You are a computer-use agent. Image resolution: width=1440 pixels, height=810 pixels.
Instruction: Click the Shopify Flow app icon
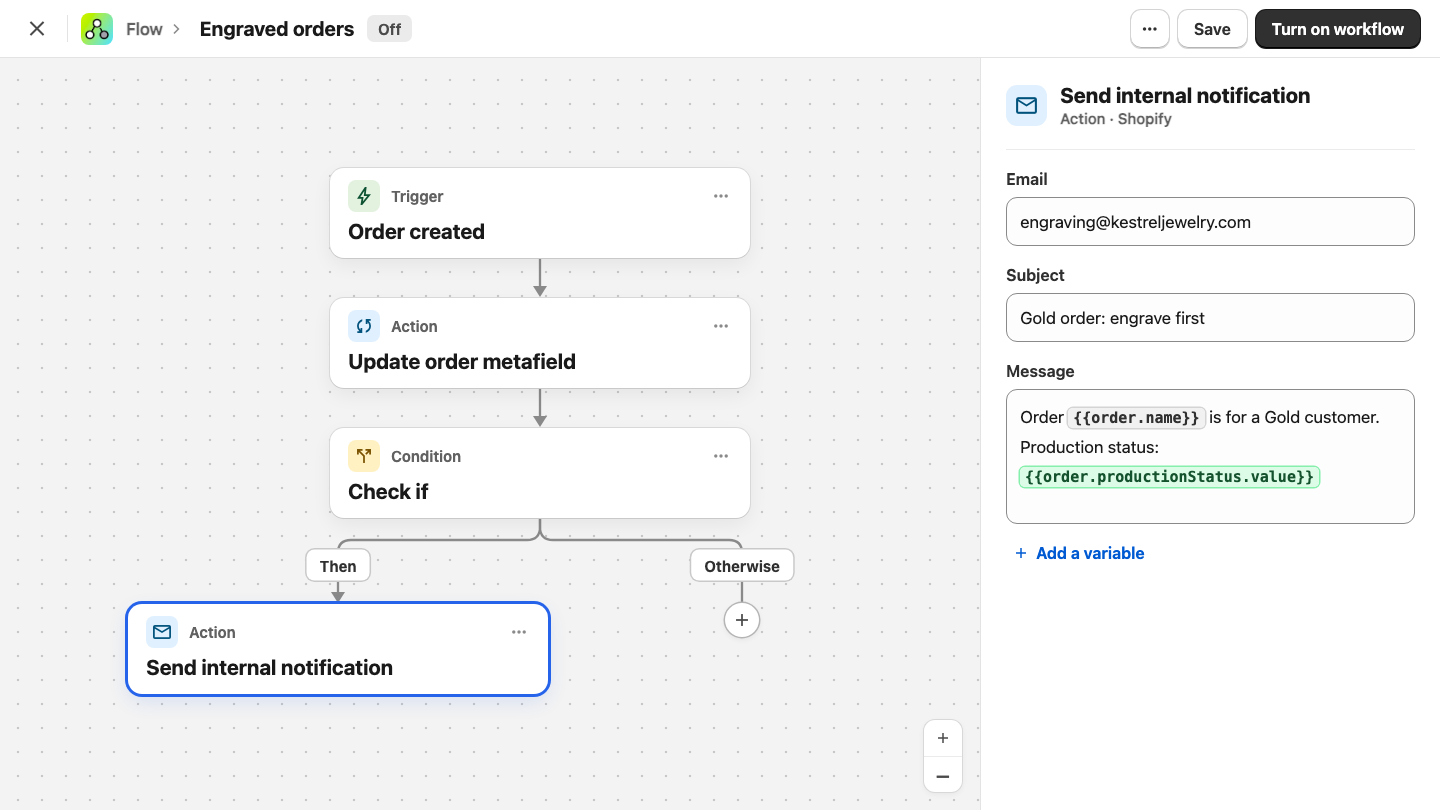pyautogui.click(x=97, y=29)
